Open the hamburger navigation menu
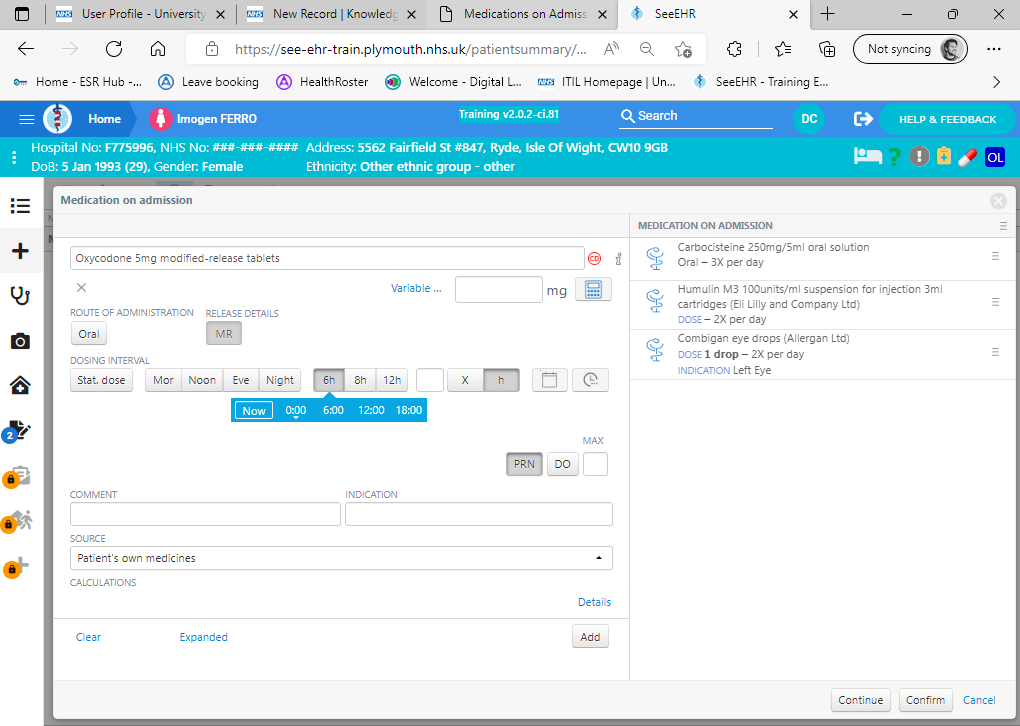 (27, 119)
